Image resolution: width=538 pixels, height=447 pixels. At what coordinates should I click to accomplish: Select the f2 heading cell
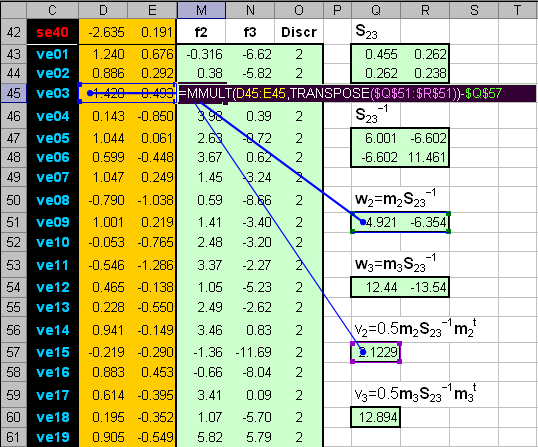[x=201, y=32]
